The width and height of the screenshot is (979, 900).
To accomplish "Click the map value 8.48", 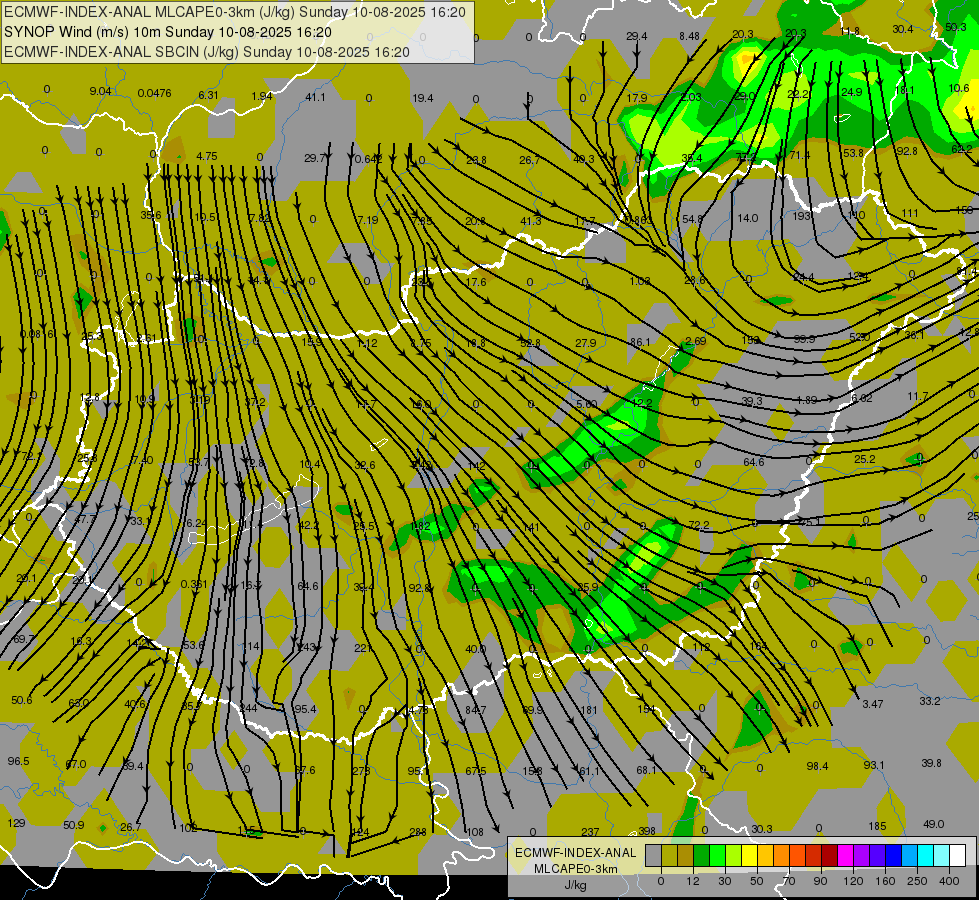I will pyautogui.click(x=689, y=36).
